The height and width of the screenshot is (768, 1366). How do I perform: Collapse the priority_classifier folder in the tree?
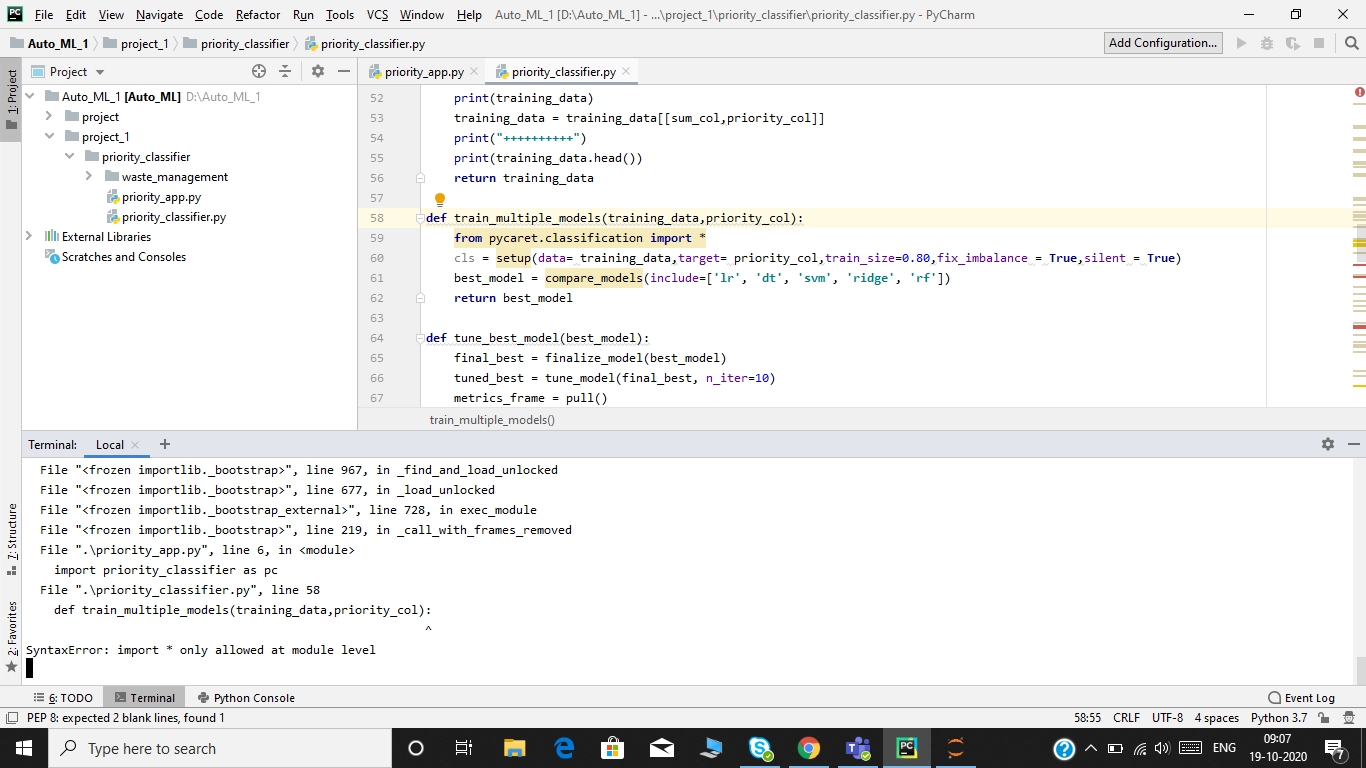69,156
